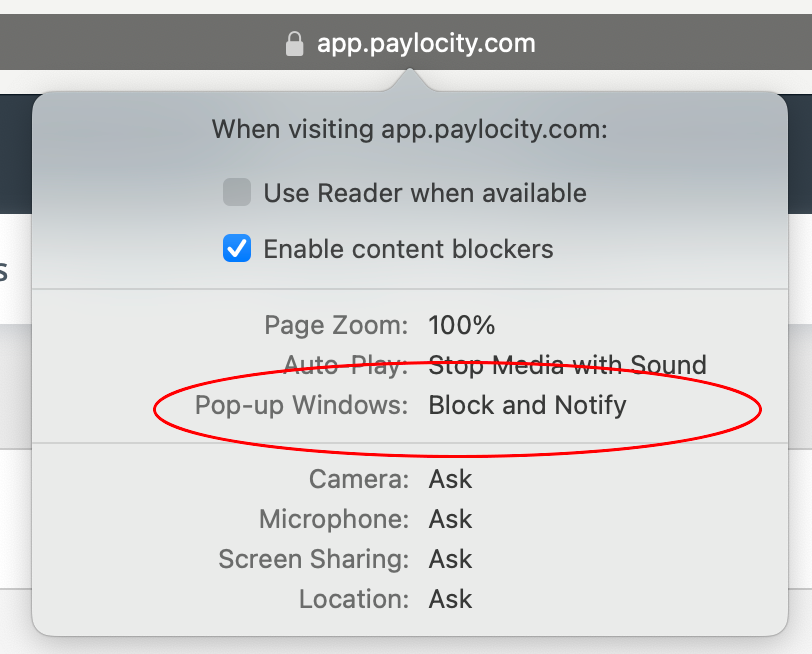Open the Location Ask permission
The width and height of the screenshot is (812, 654).
[450, 599]
